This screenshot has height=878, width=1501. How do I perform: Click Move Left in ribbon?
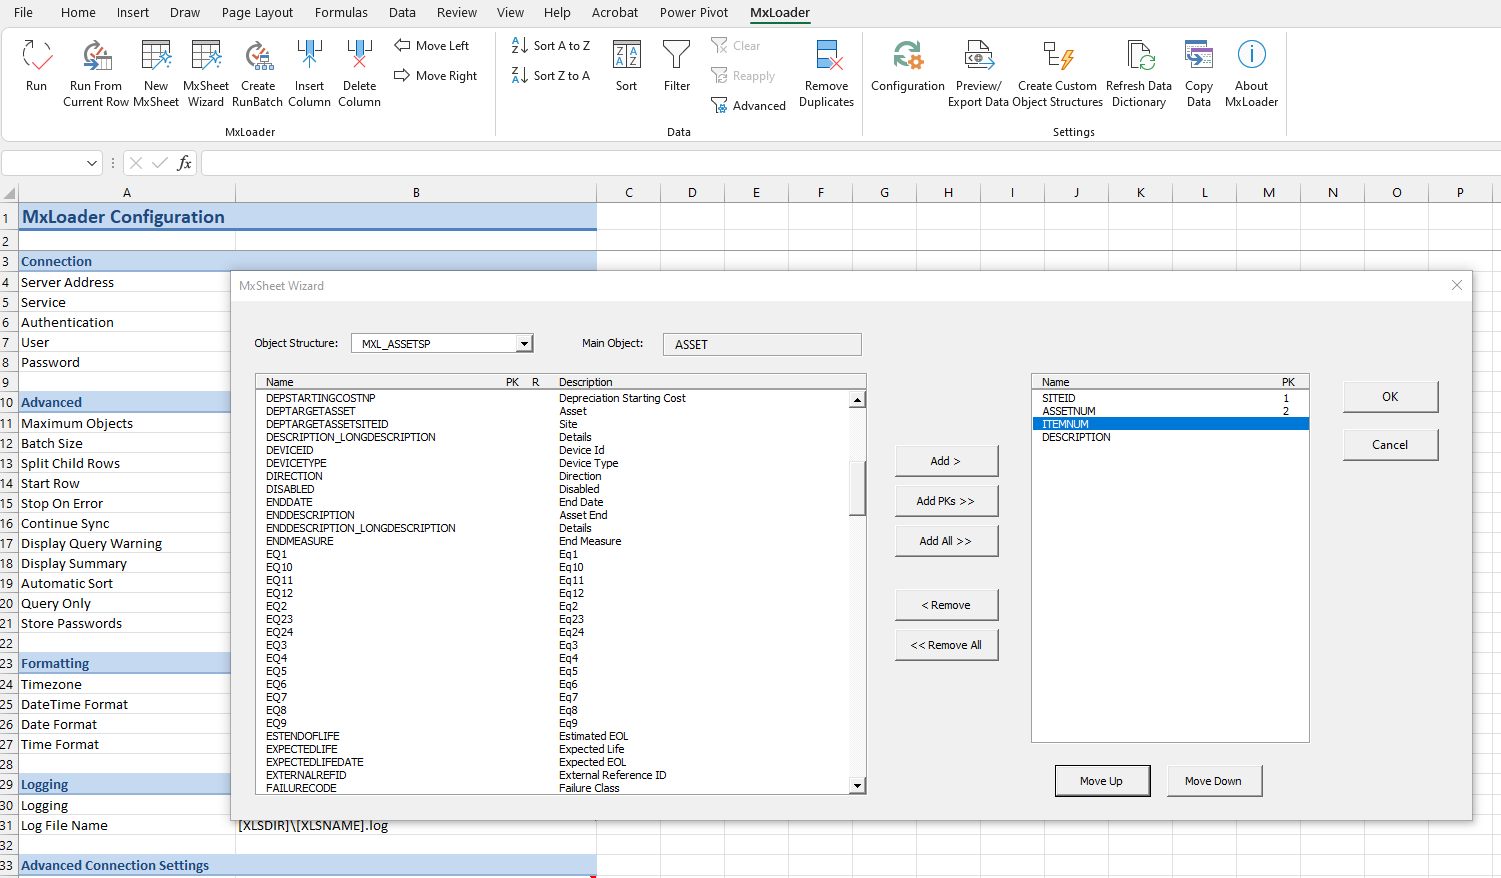[x=432, y=46]
